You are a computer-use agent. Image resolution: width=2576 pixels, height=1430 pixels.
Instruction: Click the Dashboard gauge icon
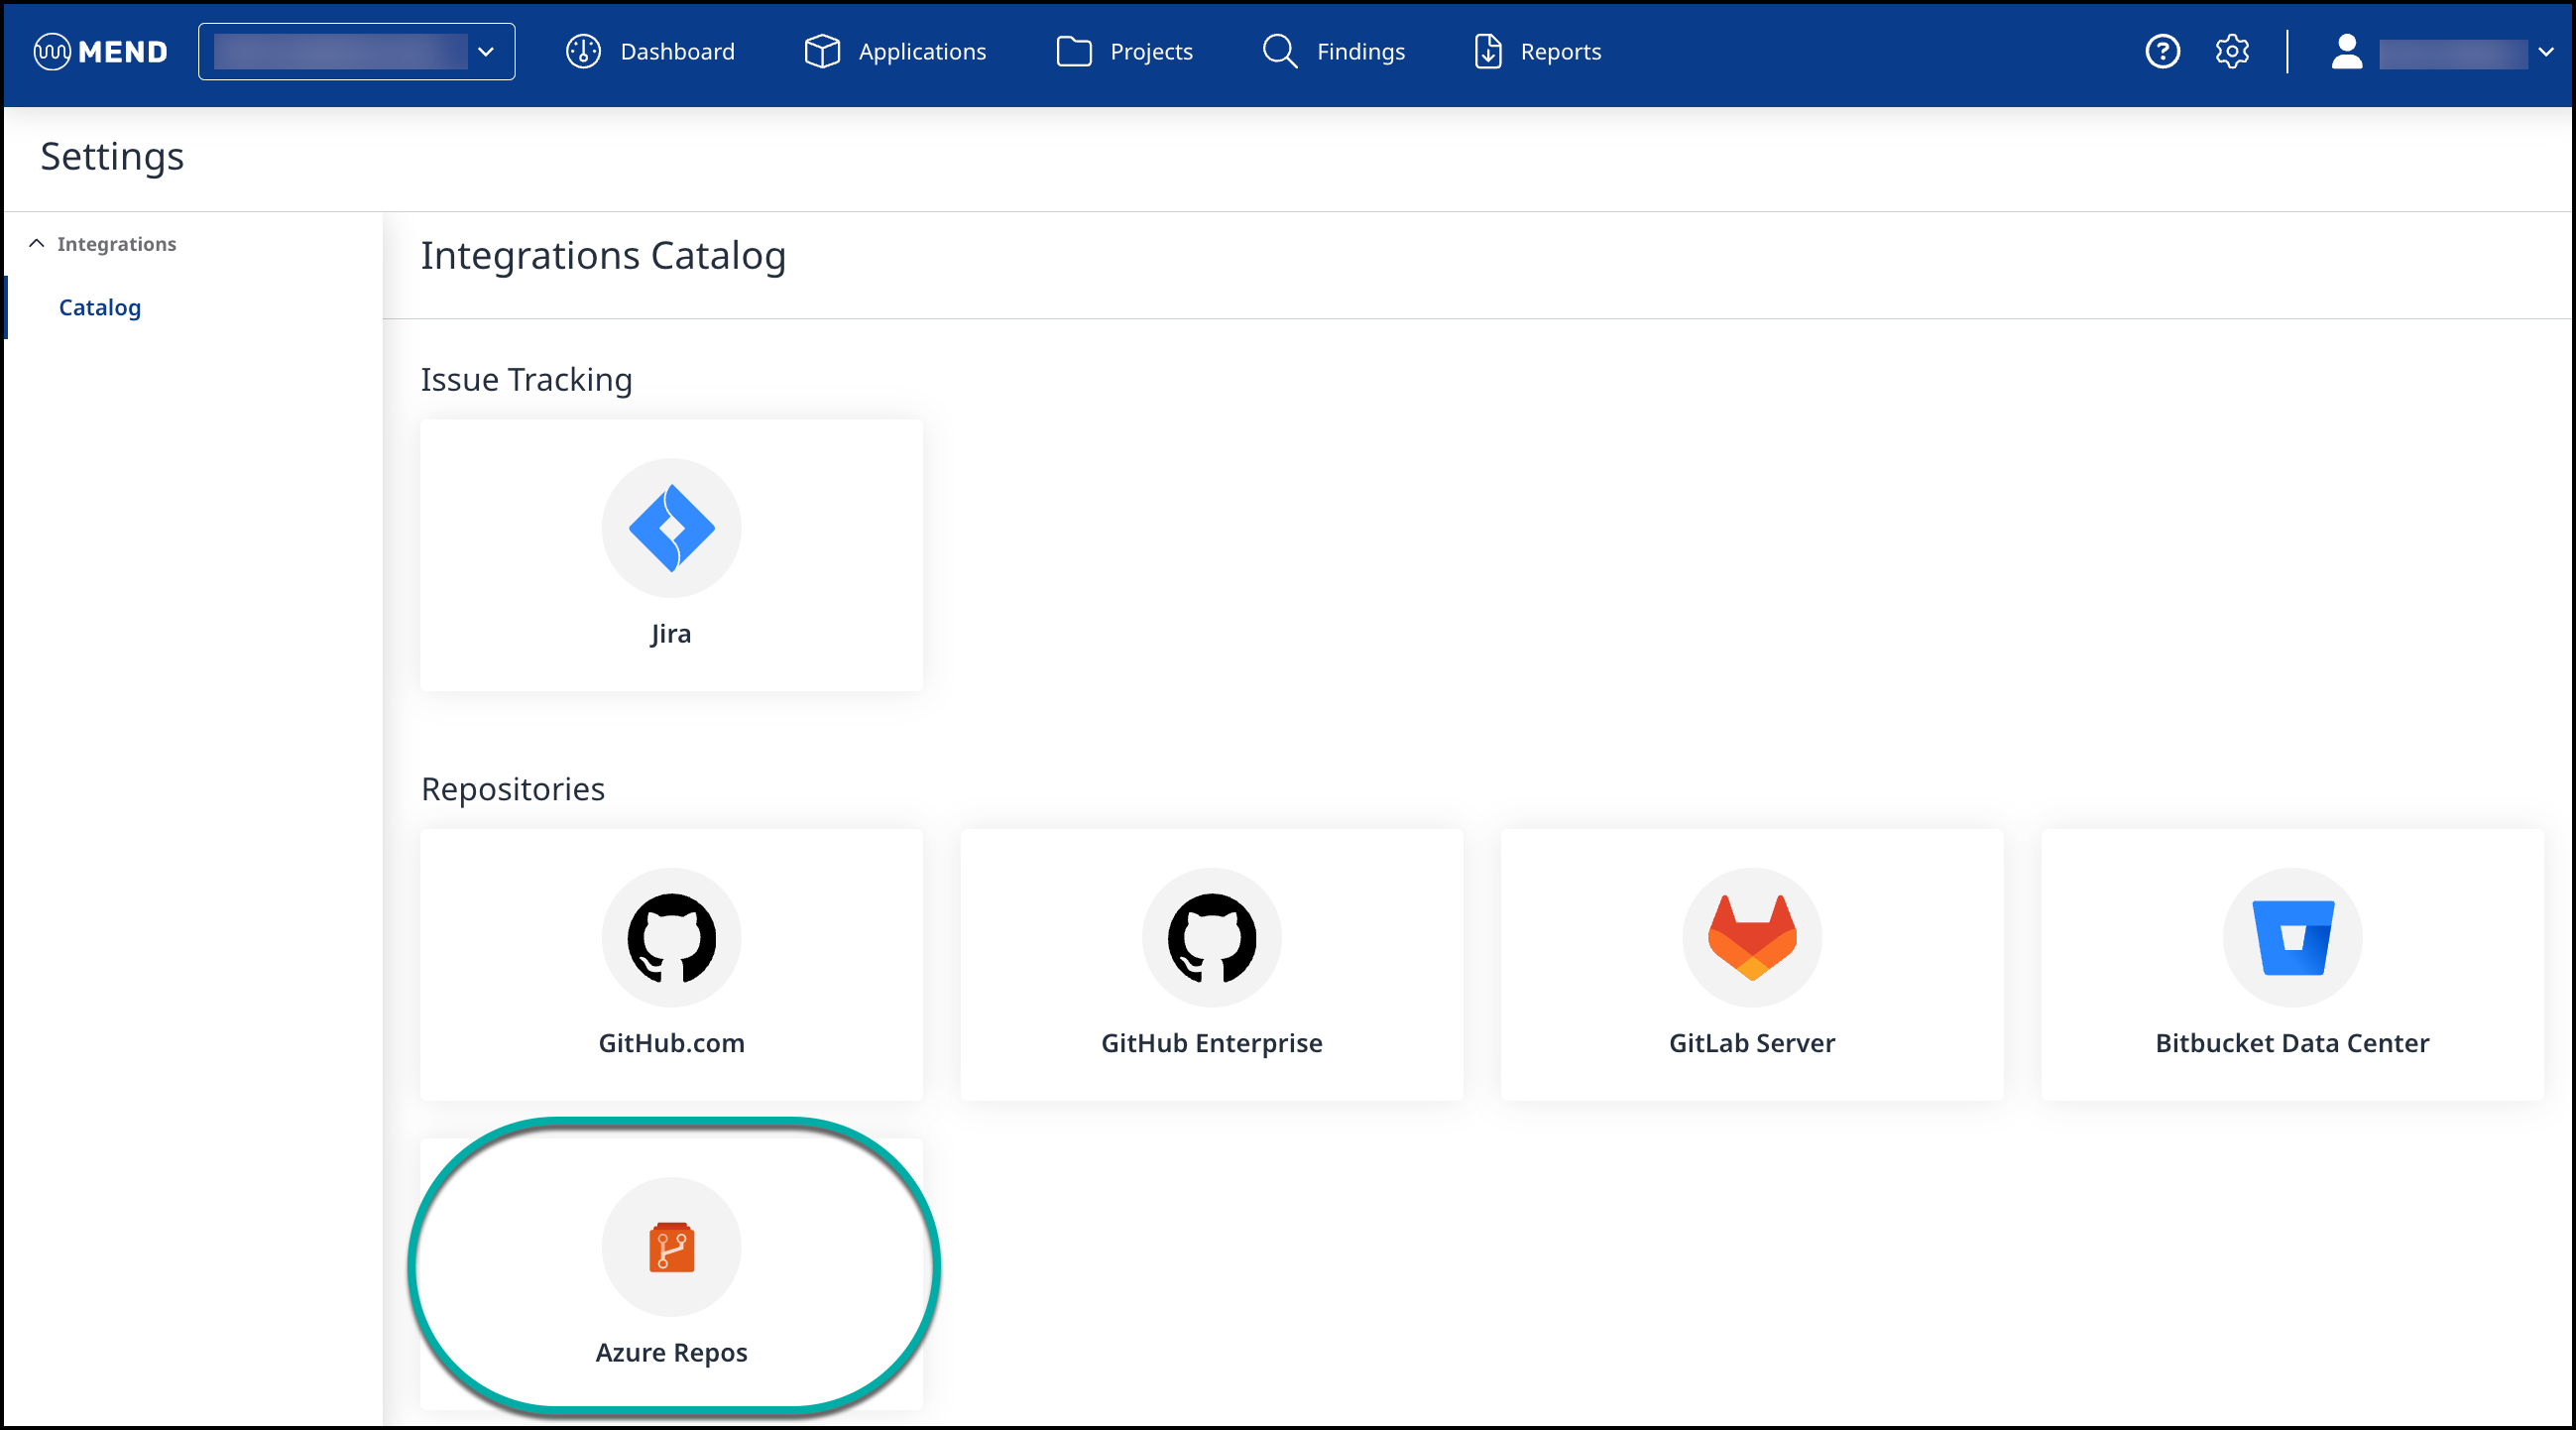tap(583, 52)
